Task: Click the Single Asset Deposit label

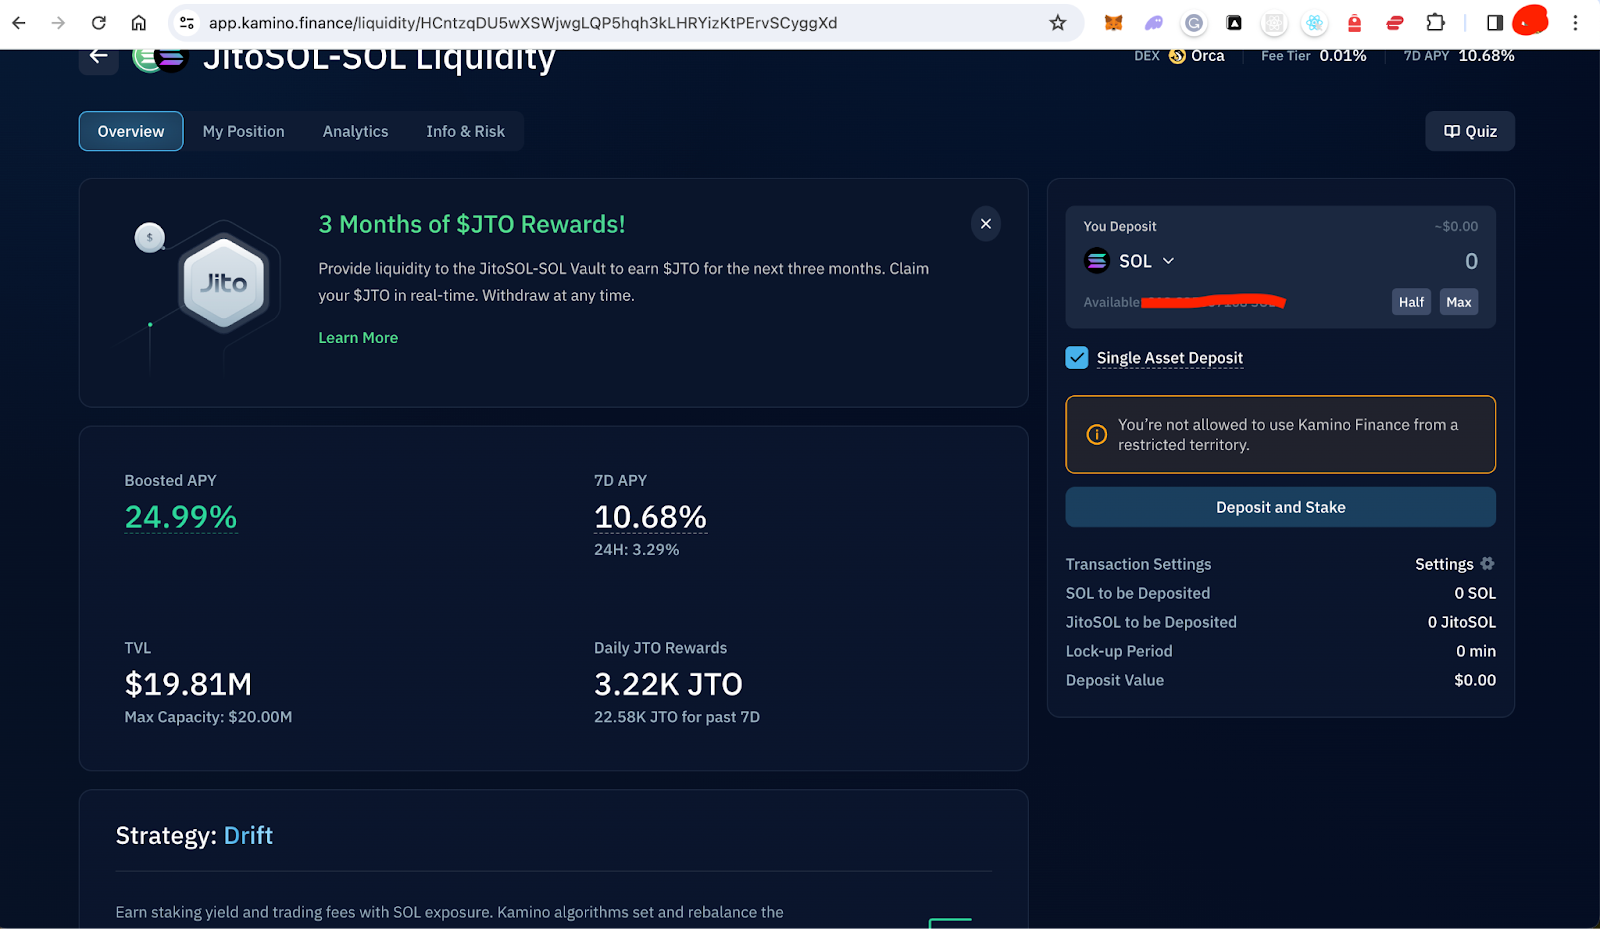Action: [1170, 358]
